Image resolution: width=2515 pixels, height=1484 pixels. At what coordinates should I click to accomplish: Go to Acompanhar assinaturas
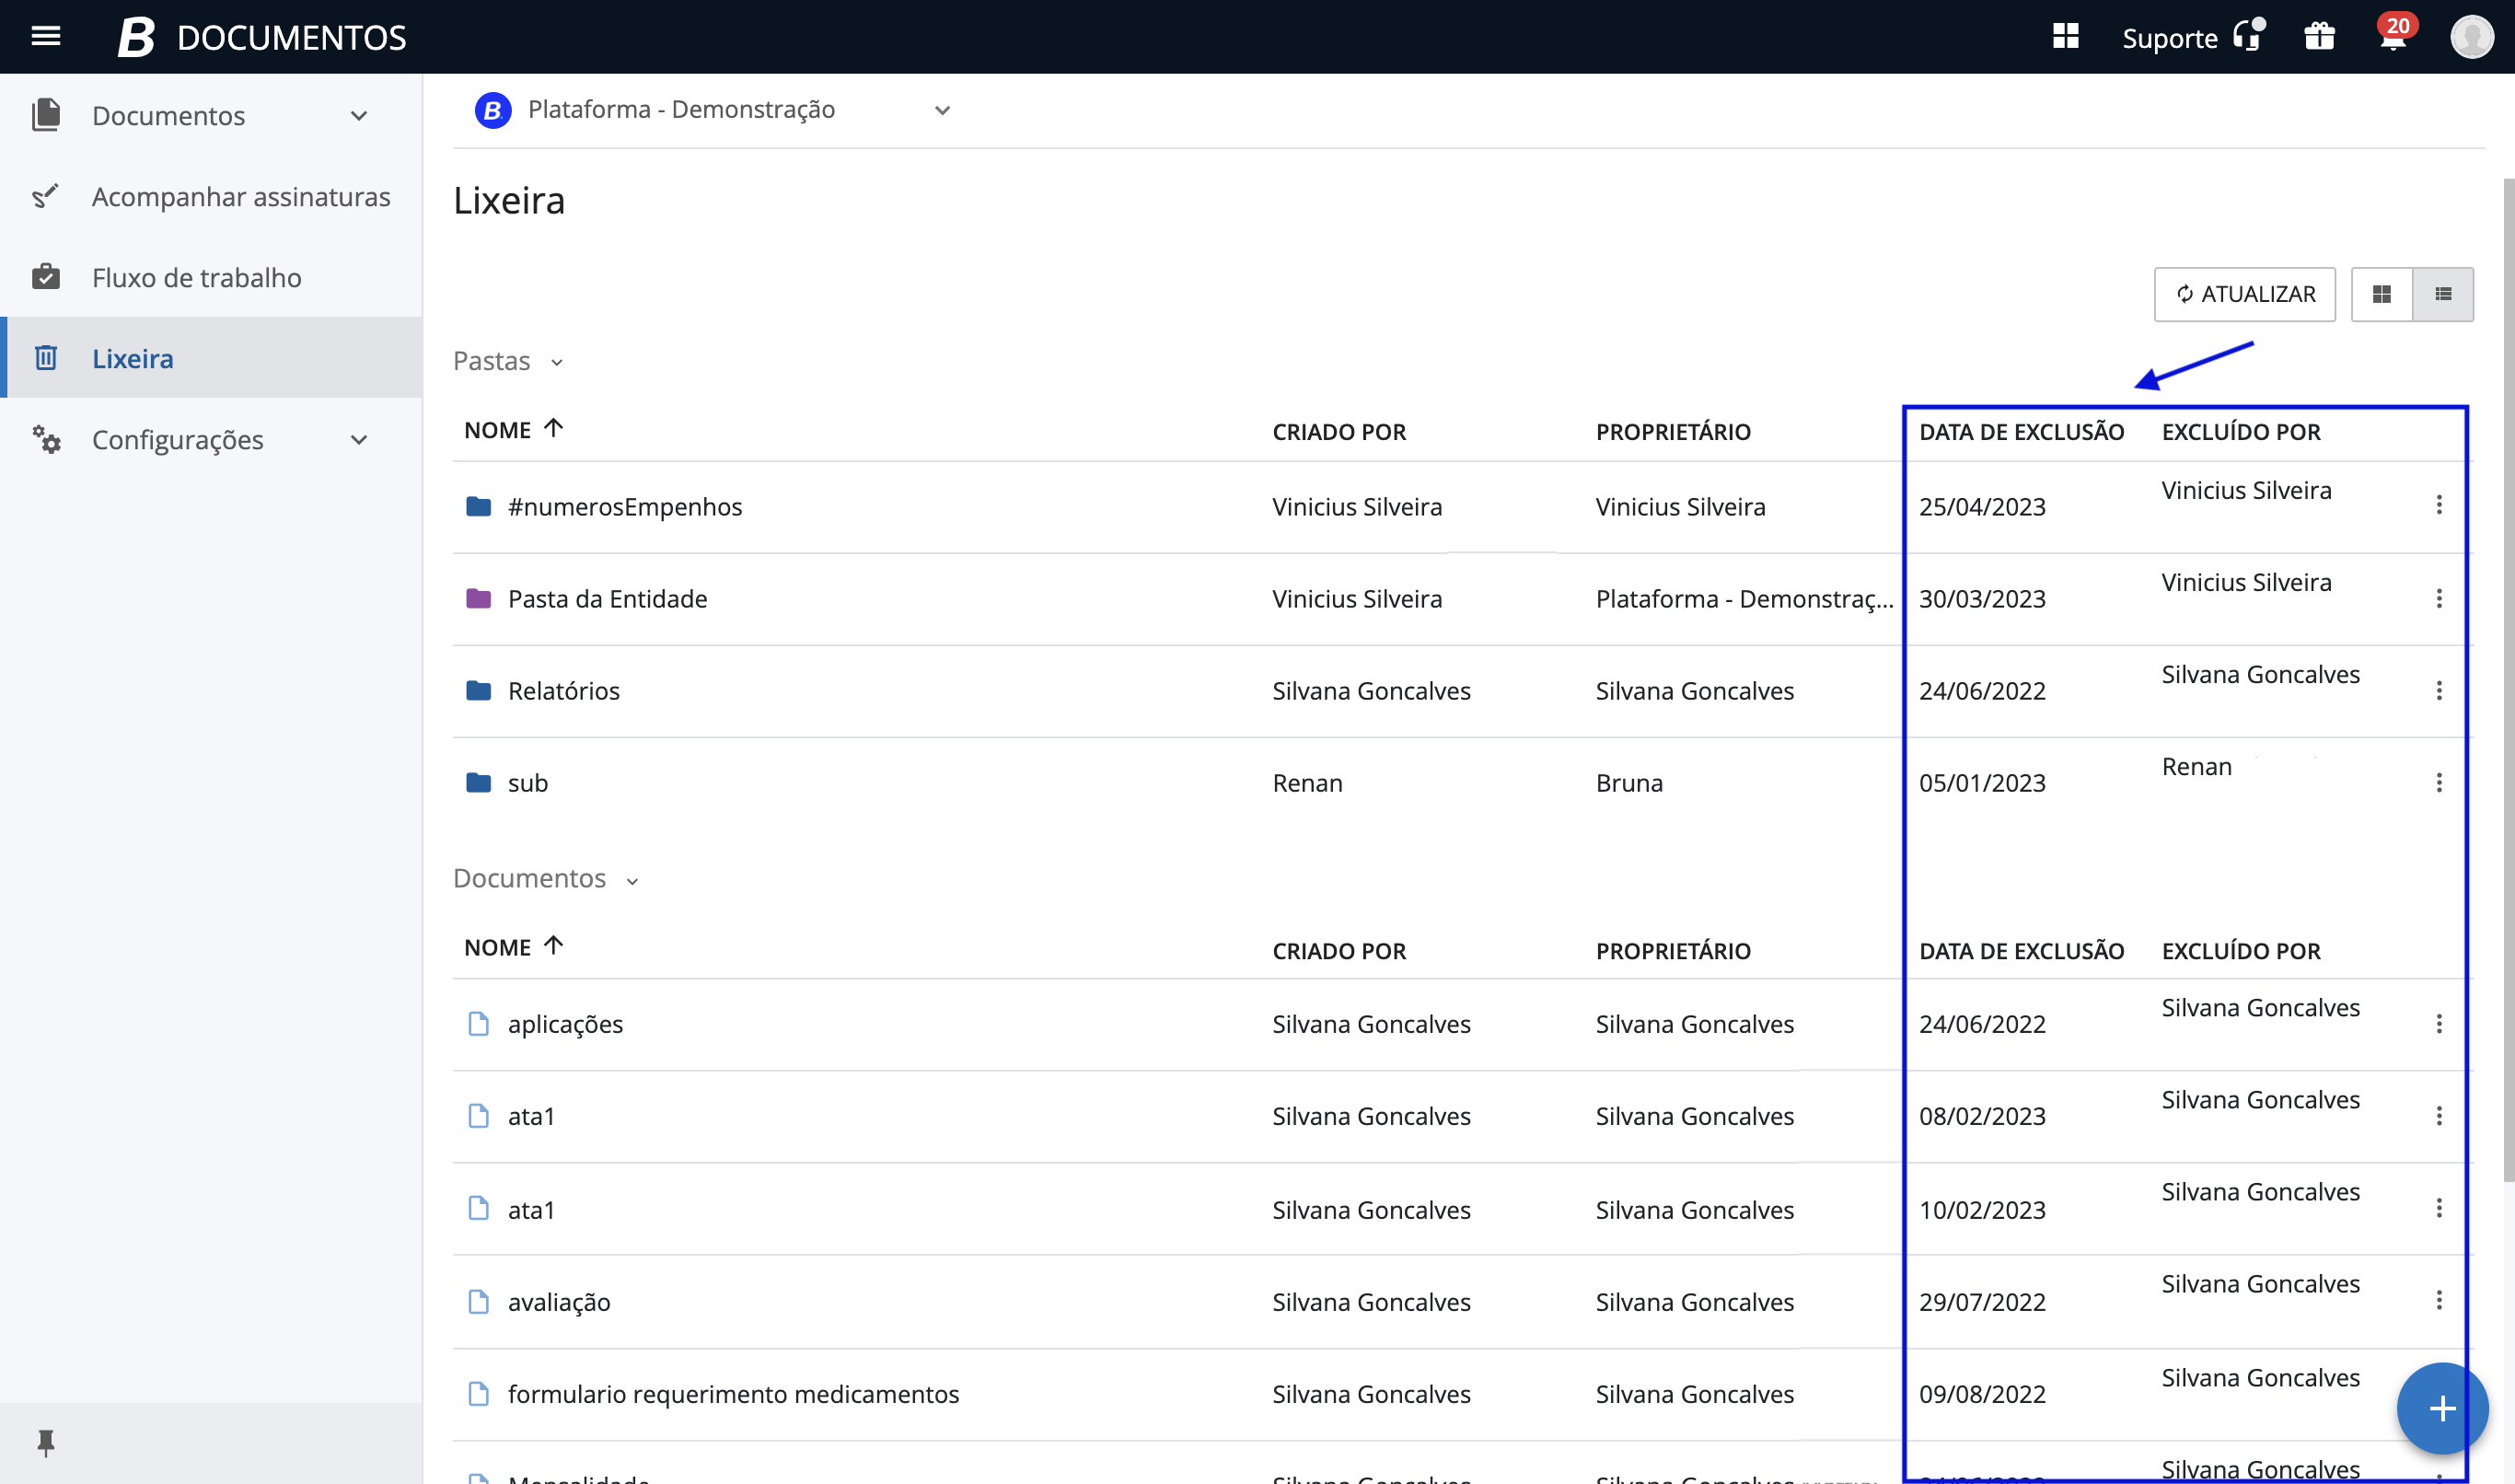(x=240, y=197)
